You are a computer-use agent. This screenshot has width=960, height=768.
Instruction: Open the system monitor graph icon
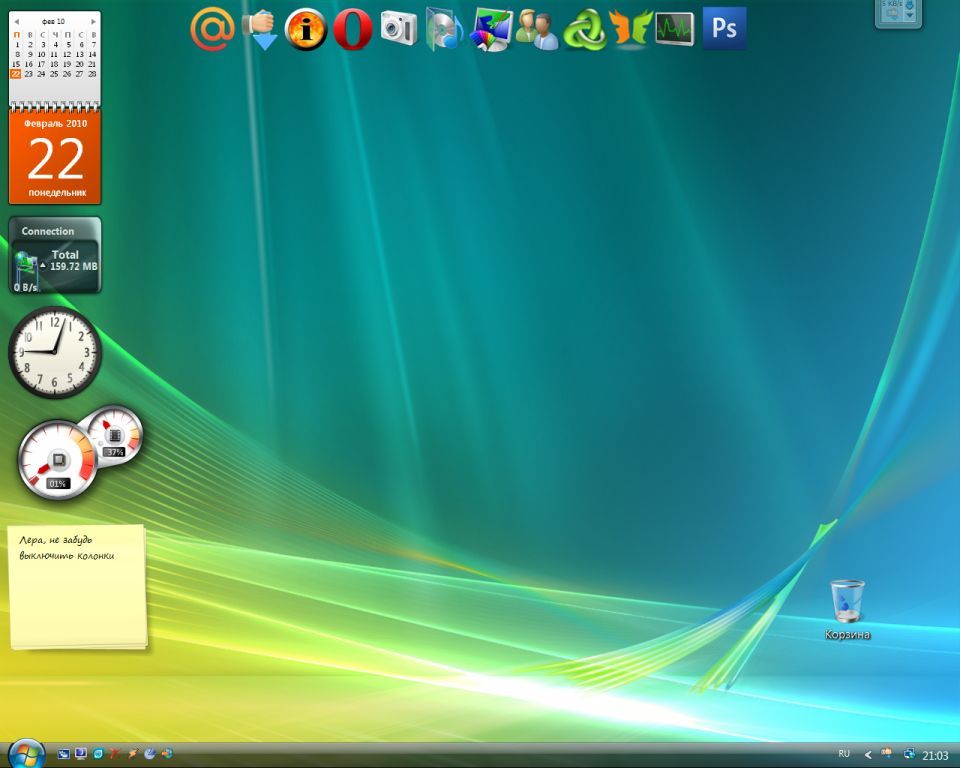pos(675,29)
